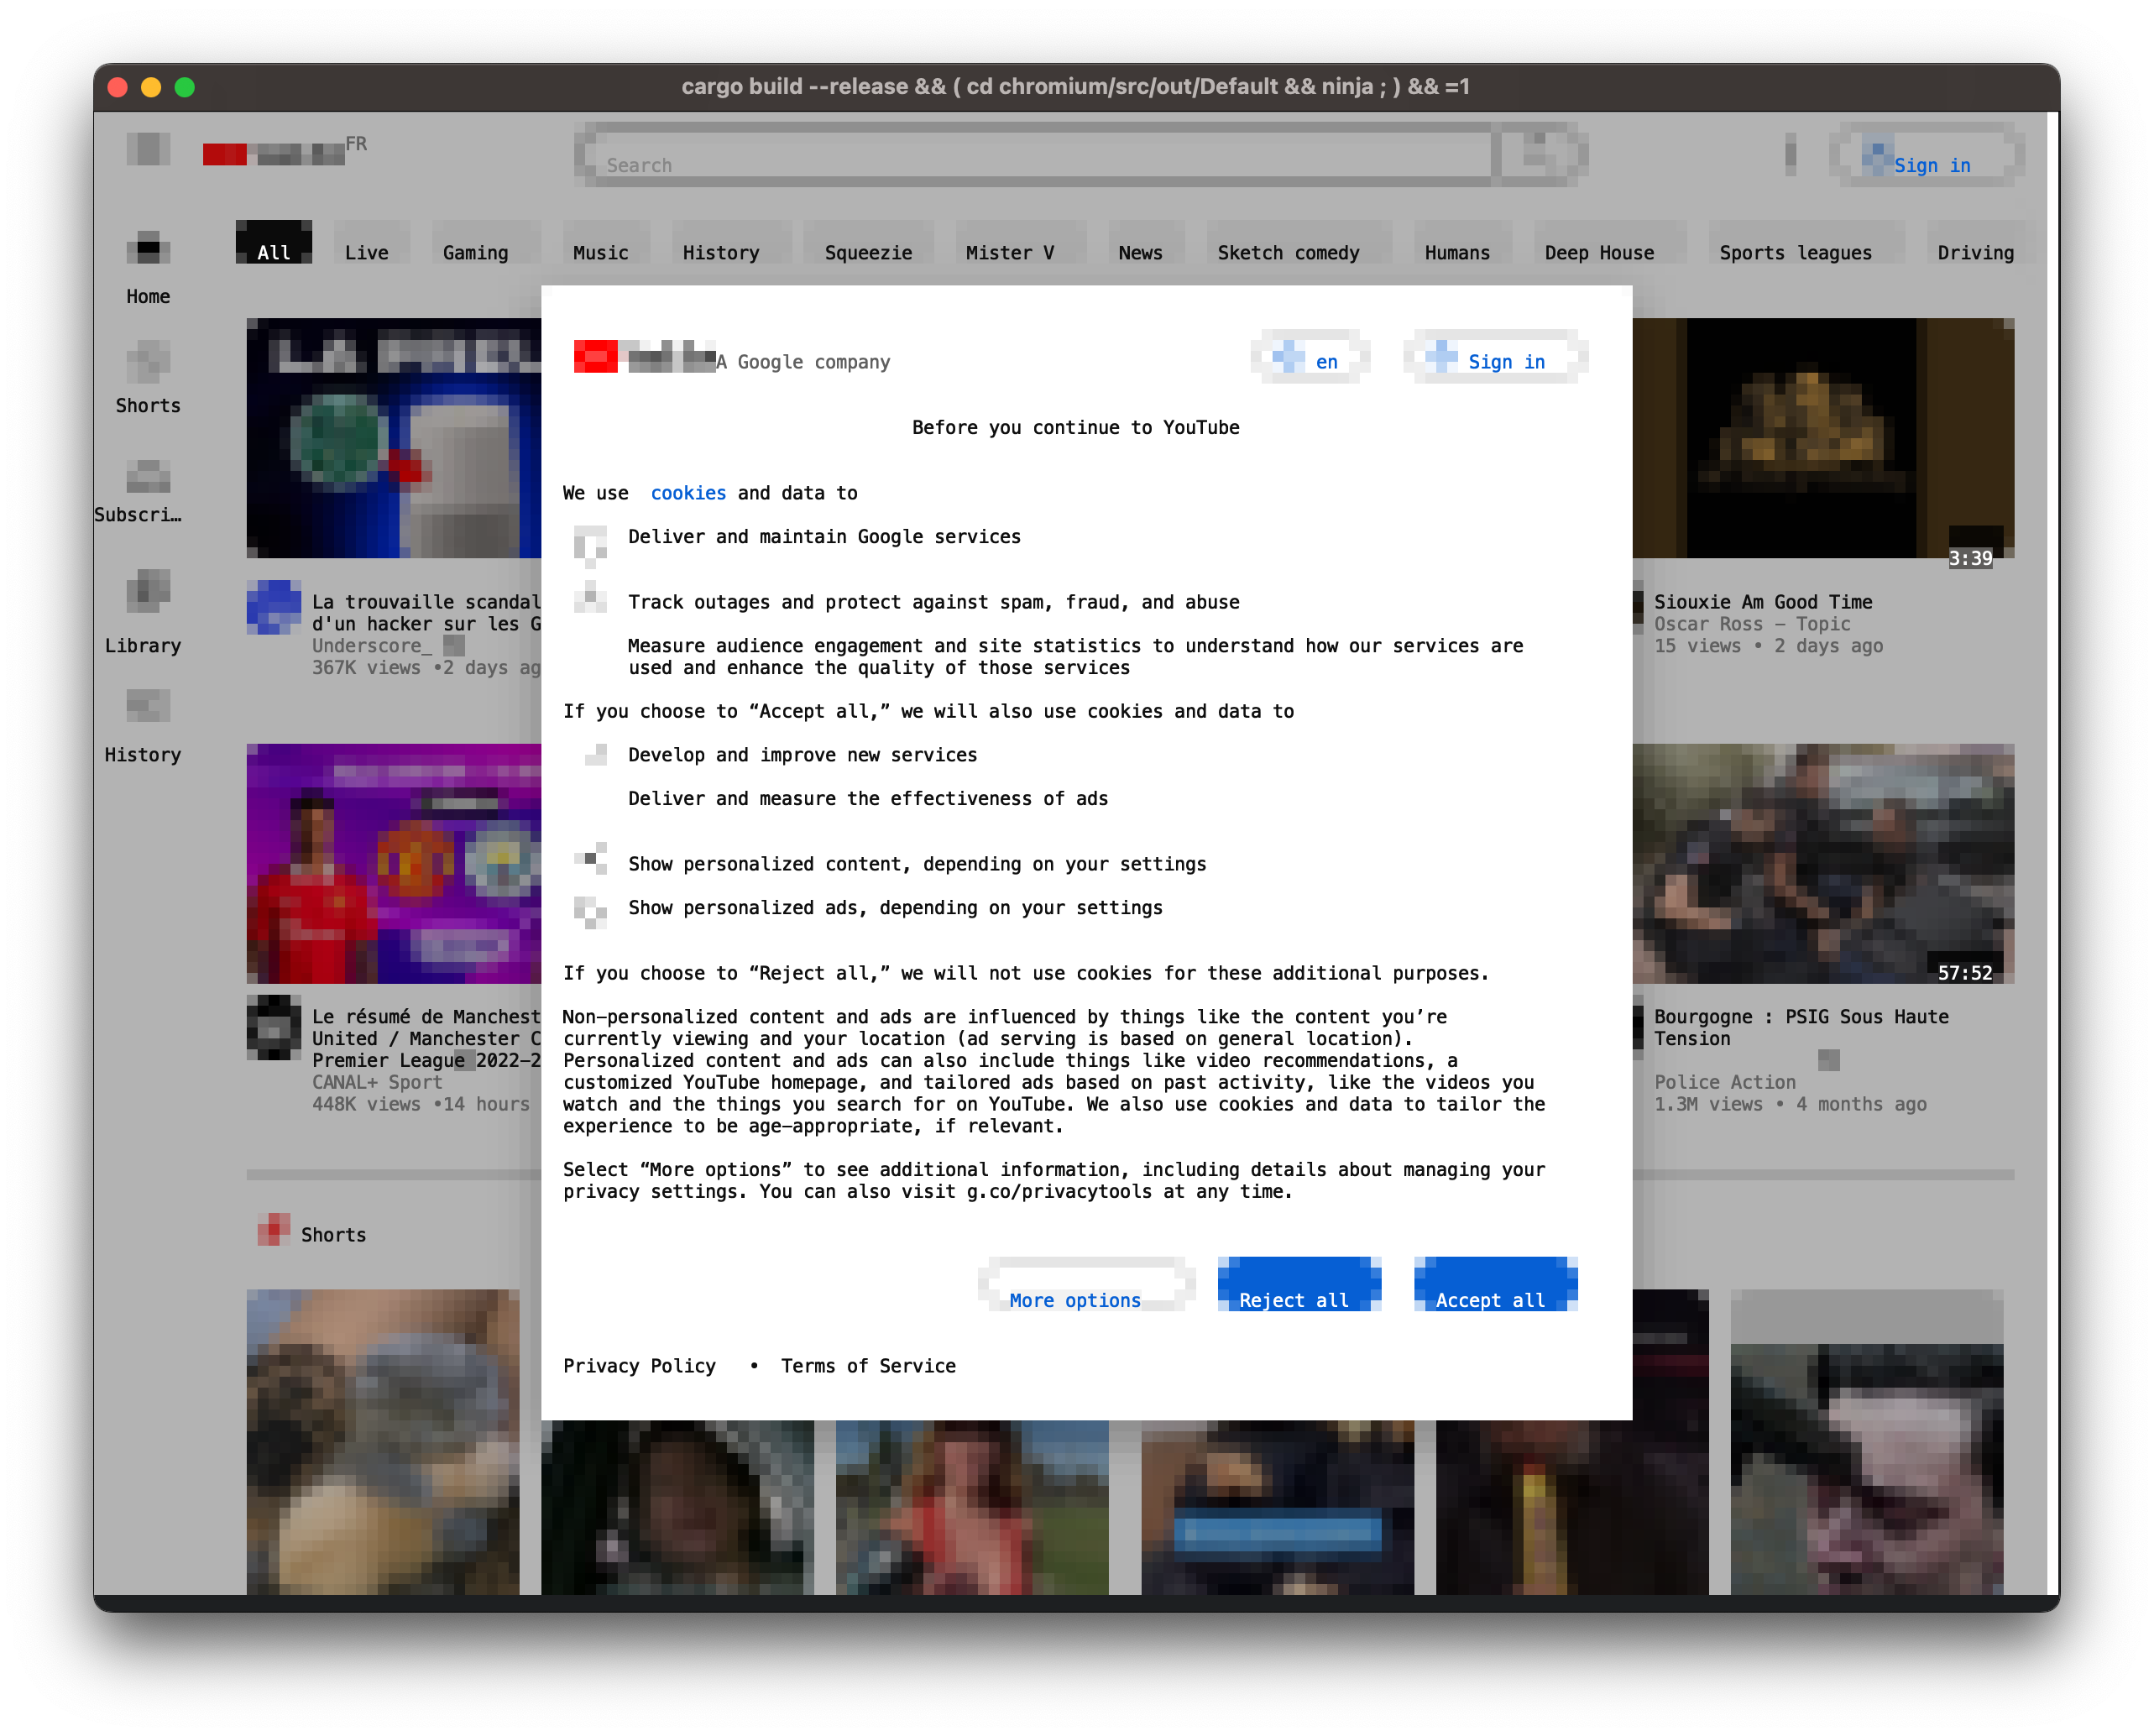Open Shorts from the sidebar icon

coord(148,361)
